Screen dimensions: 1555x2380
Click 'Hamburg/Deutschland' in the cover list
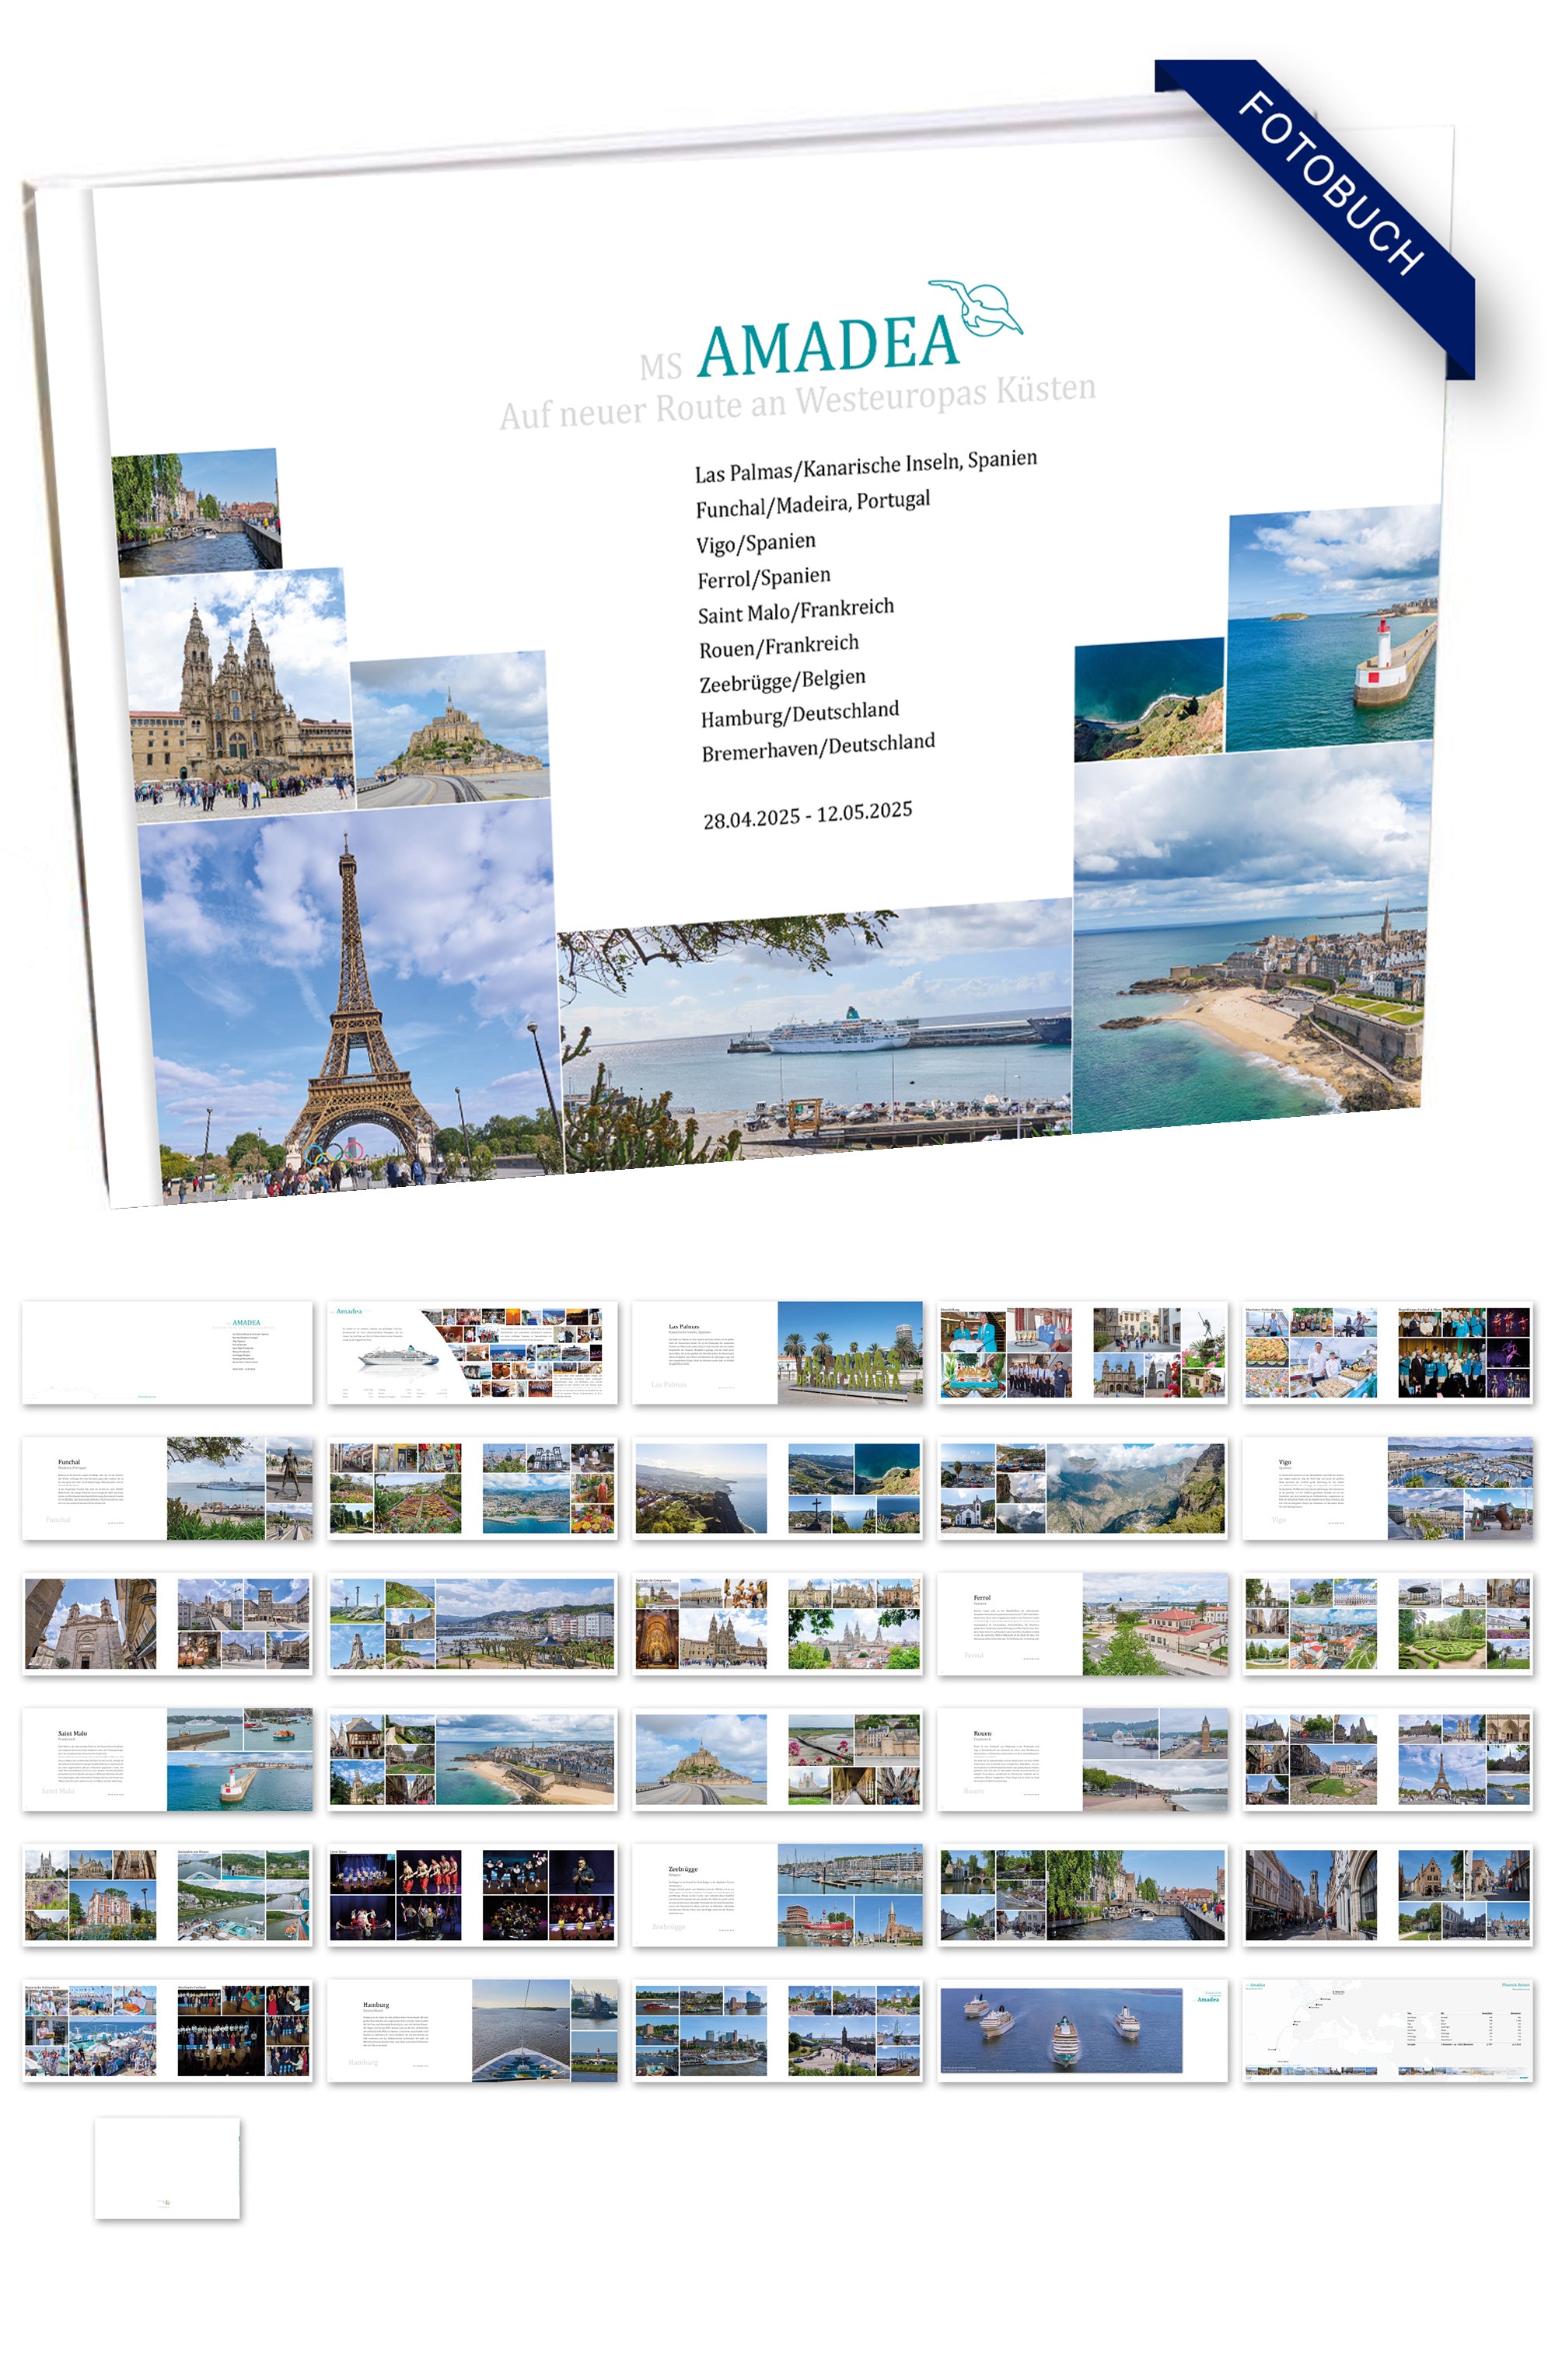[x=799, y=714]
